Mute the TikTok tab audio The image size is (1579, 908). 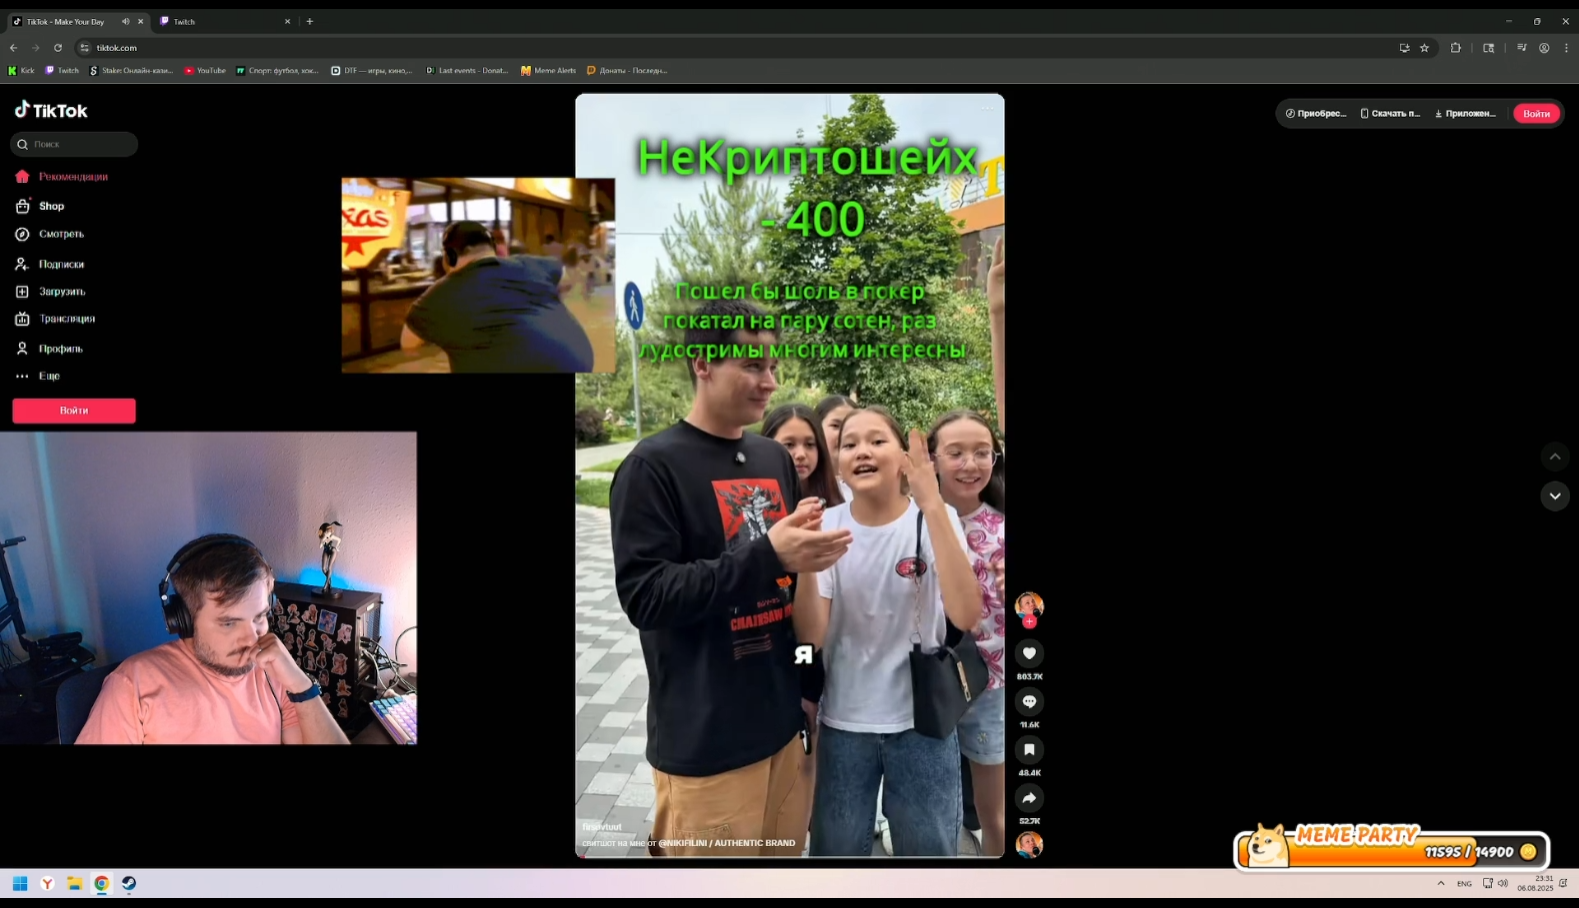pos(125,21)
